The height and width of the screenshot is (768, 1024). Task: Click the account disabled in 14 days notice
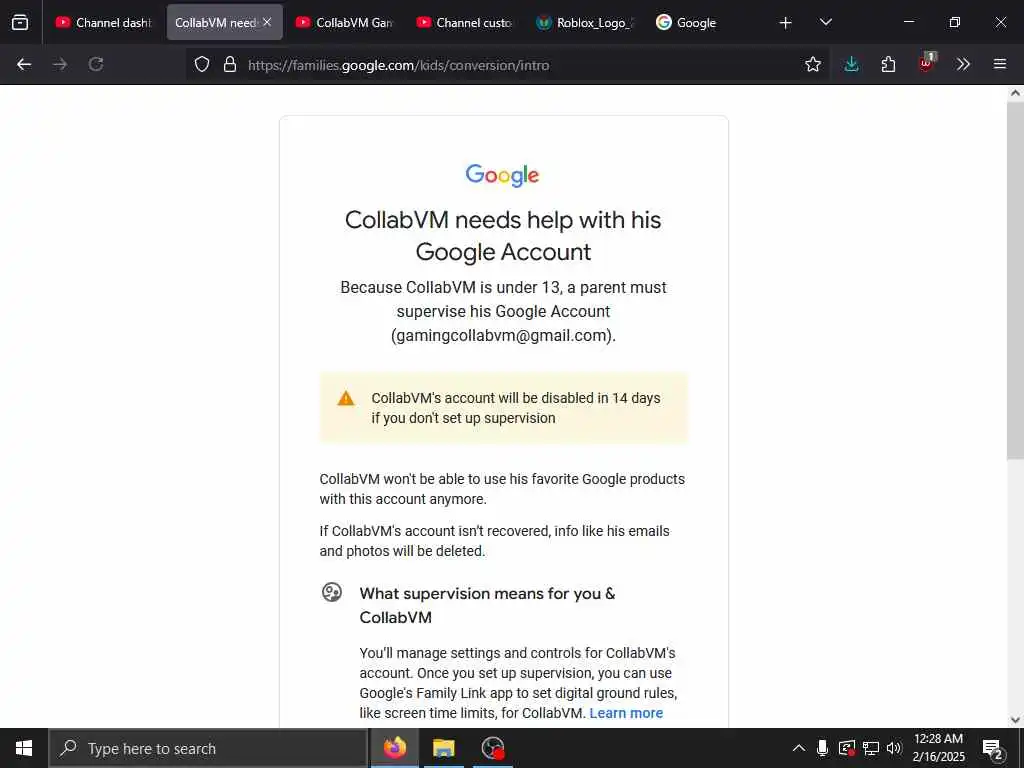[504, 408]
